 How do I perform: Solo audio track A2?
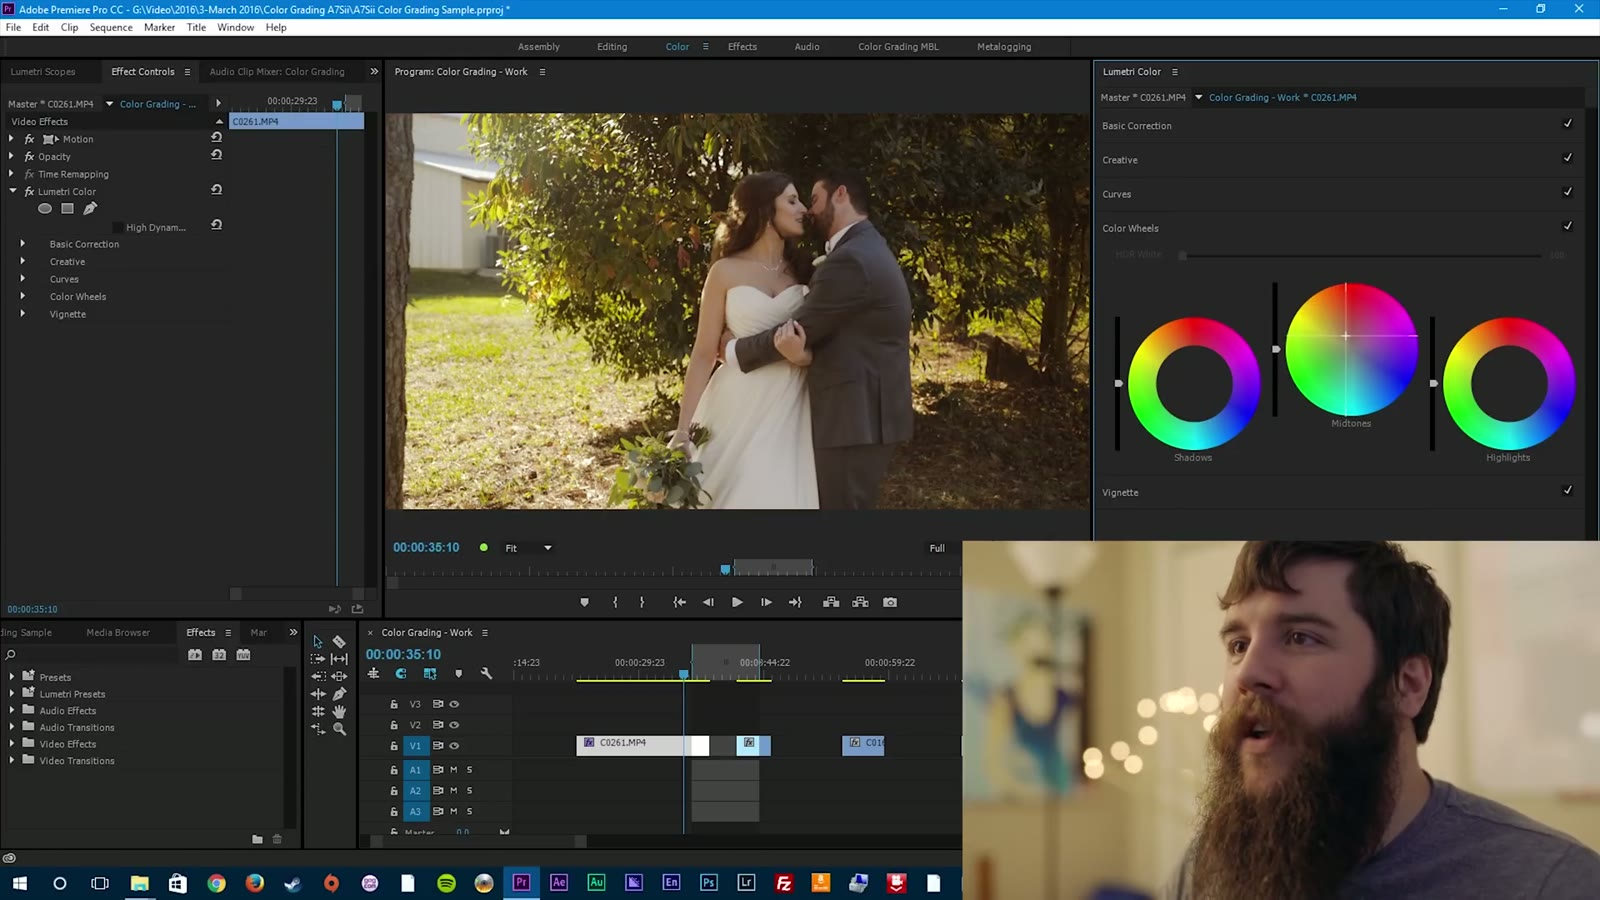[469, 791]
